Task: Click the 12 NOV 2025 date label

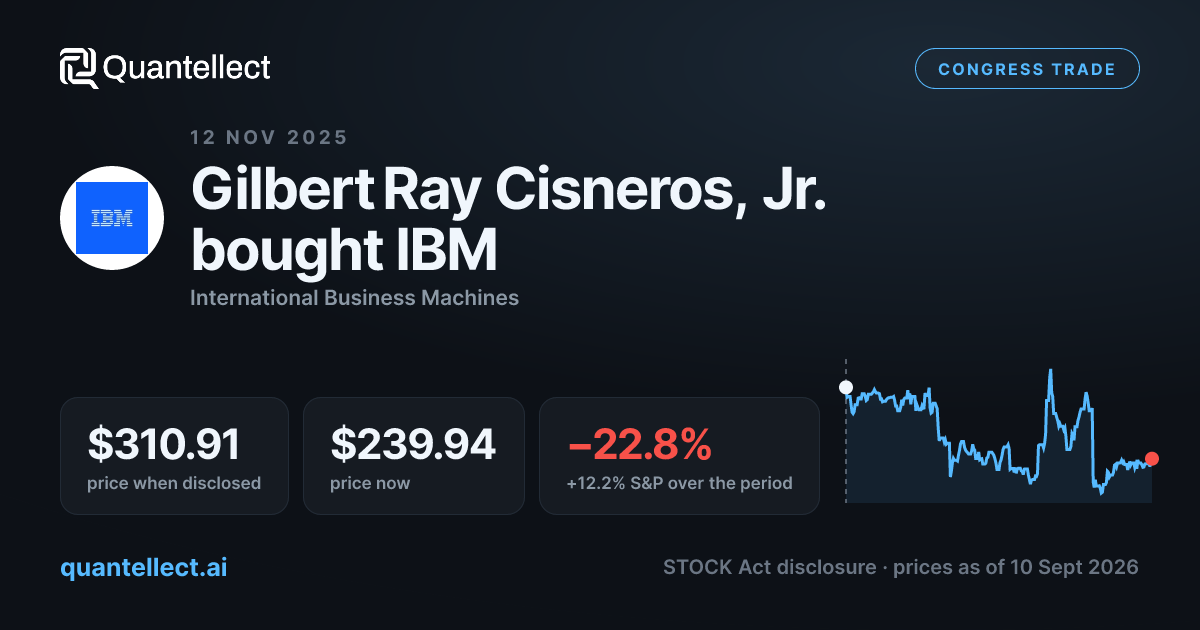Action: (269, 137)
